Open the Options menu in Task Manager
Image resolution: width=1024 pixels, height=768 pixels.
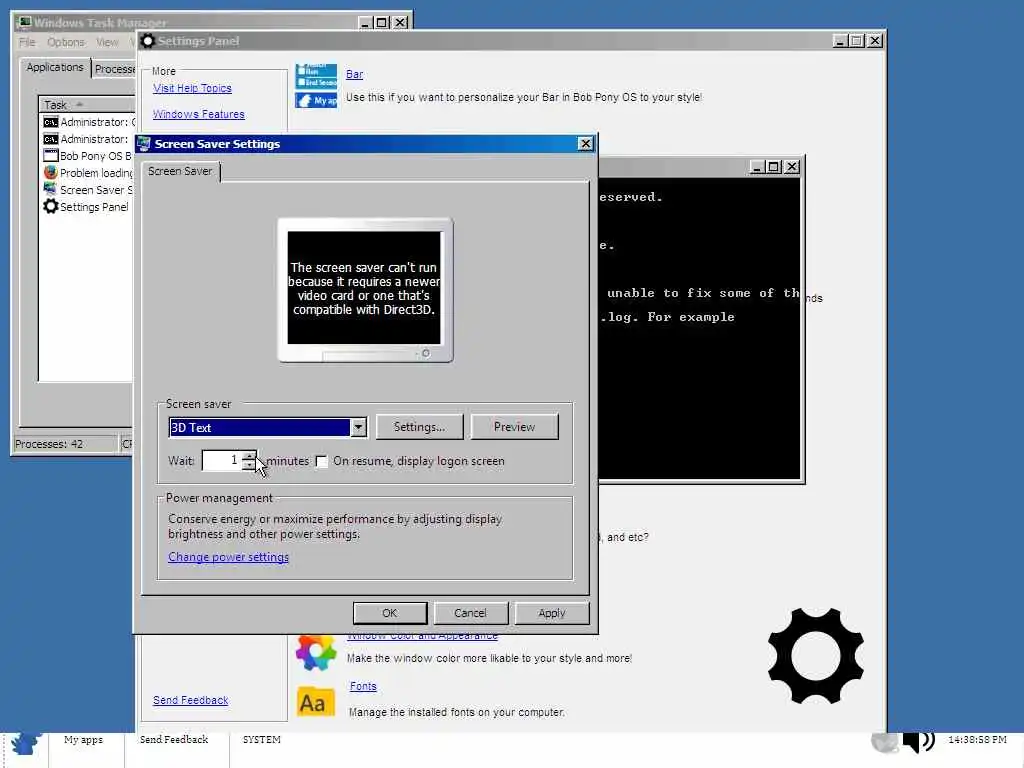pos(65,42)
